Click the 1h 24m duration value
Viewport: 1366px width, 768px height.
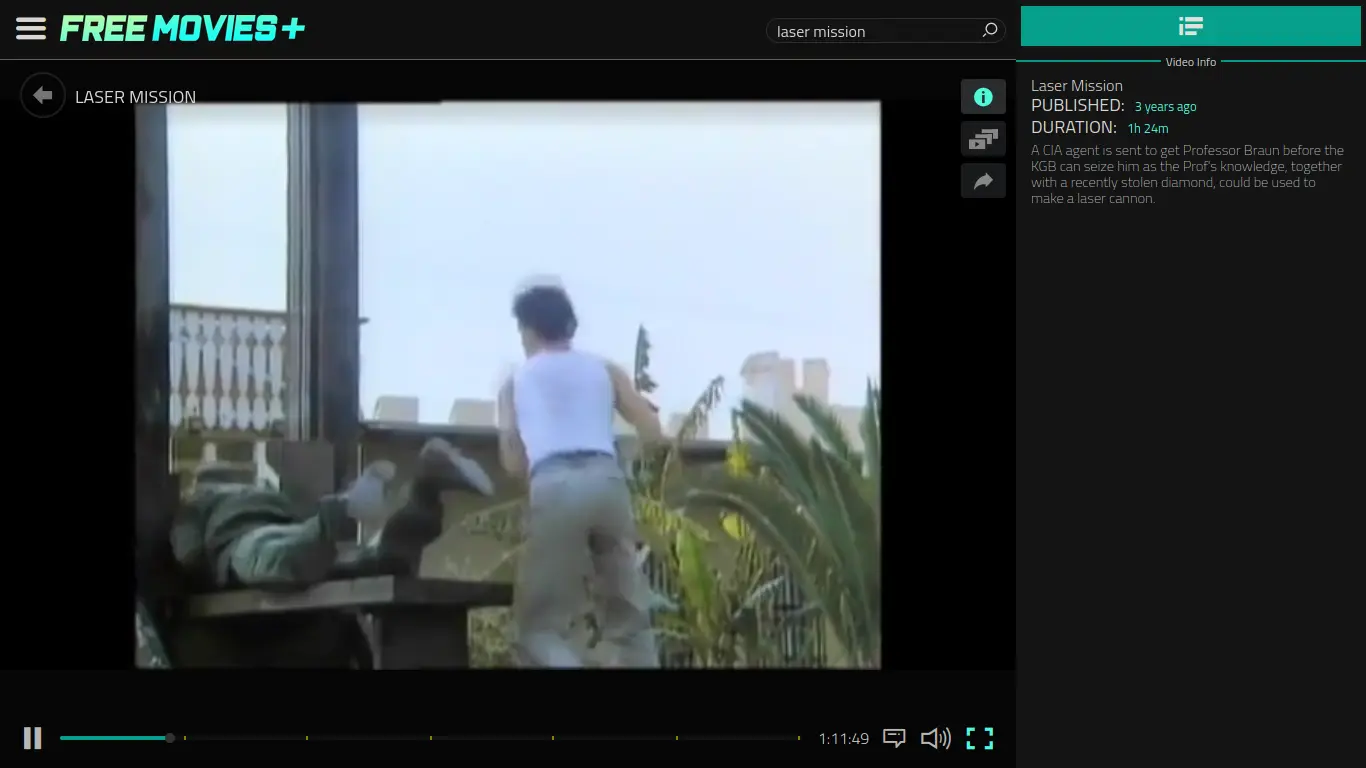pos(1148,128)
